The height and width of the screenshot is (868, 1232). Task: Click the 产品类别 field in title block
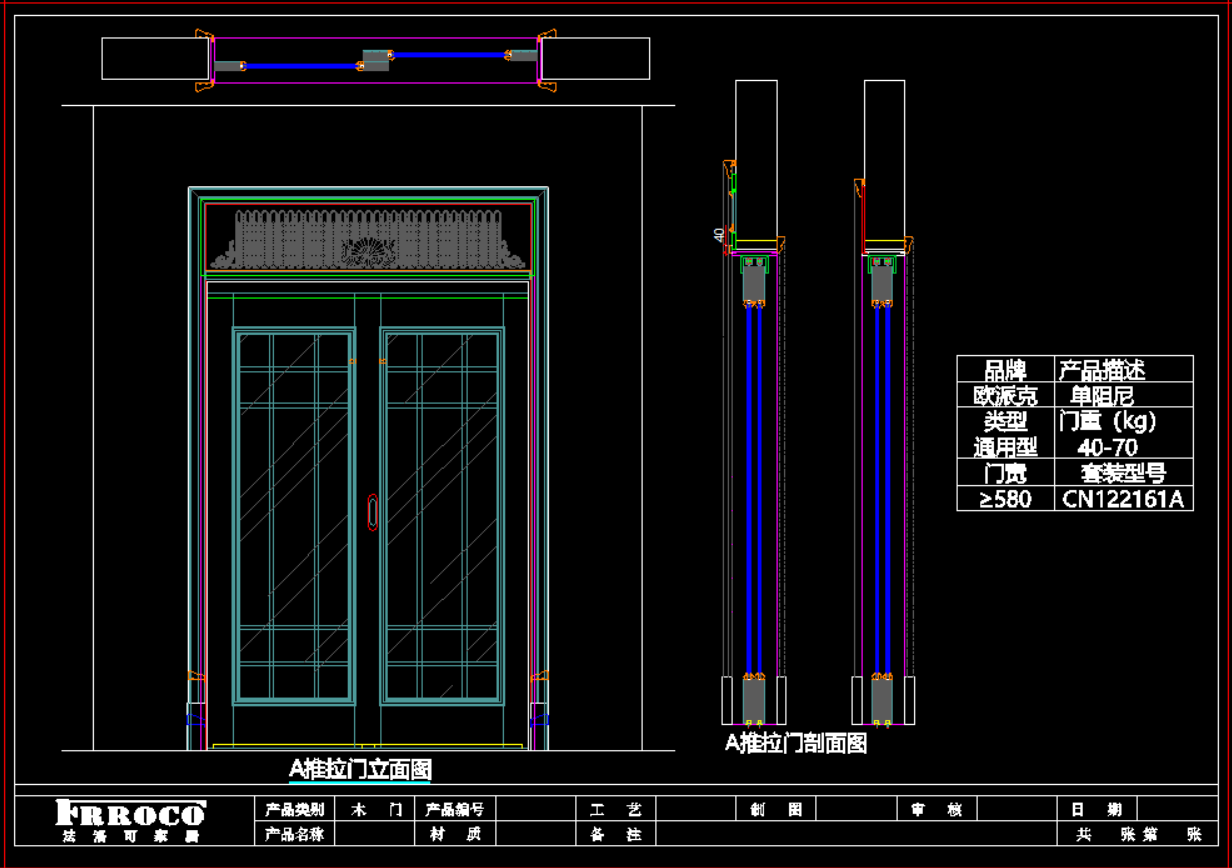294,809
